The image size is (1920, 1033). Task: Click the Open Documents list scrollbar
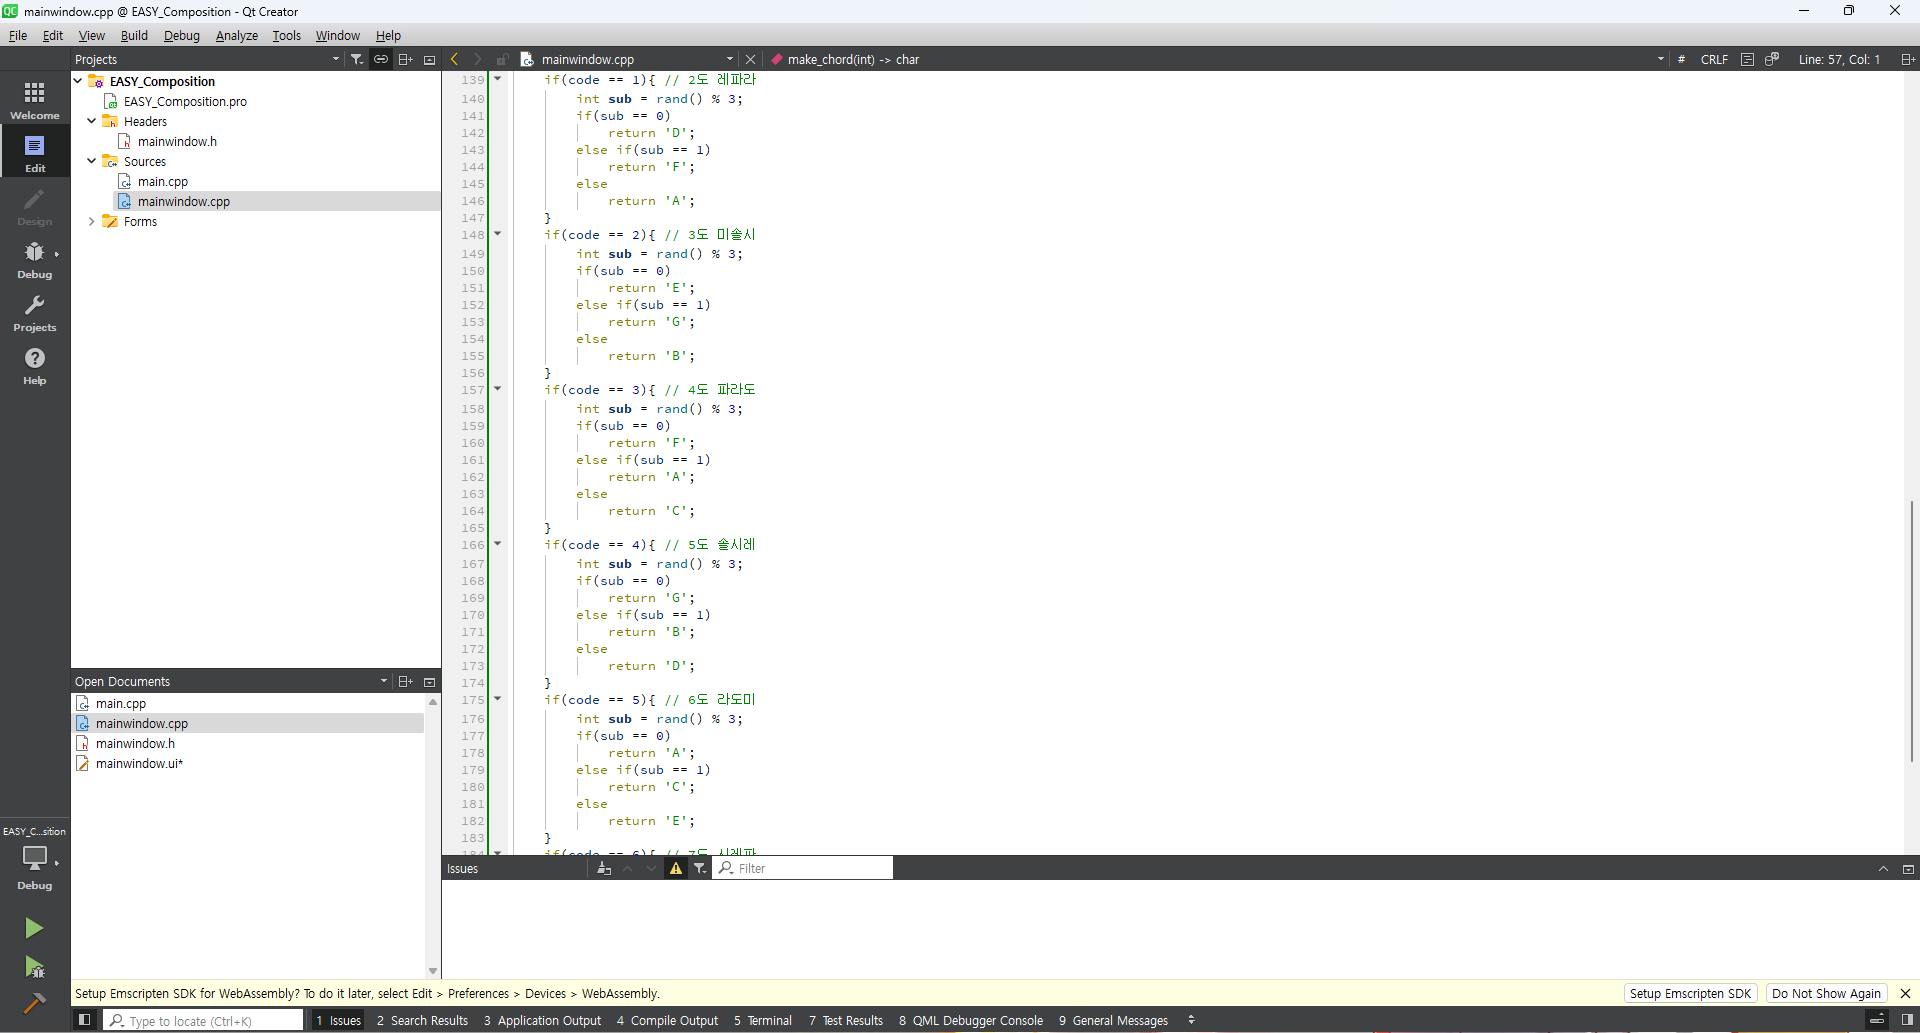click(x=433, y=836)
